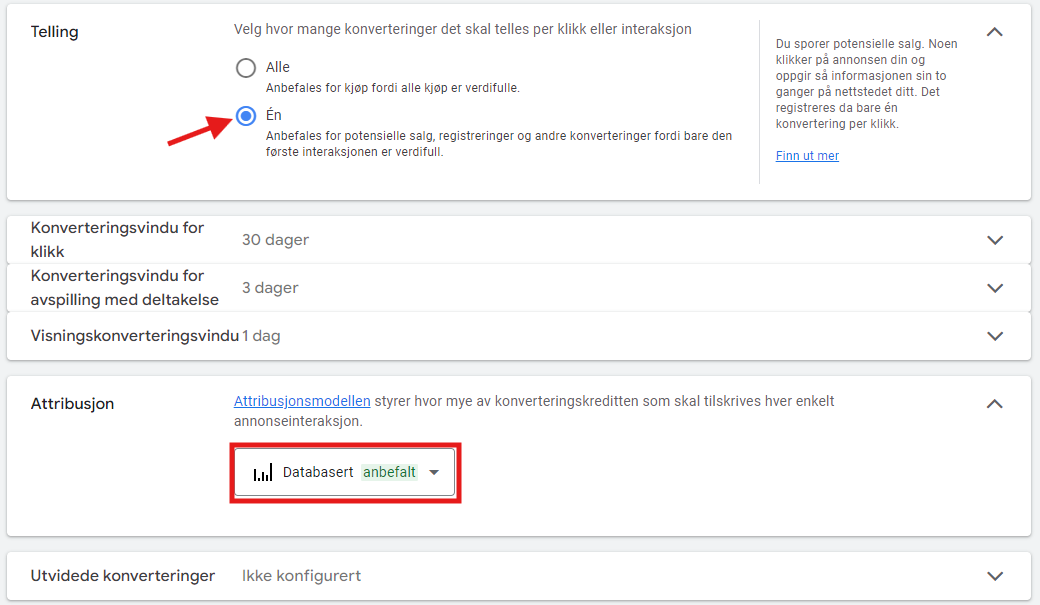Screen dimensions: 1040x605
Task: Open the "Finn ut mer" link
Action: point(807,156)
